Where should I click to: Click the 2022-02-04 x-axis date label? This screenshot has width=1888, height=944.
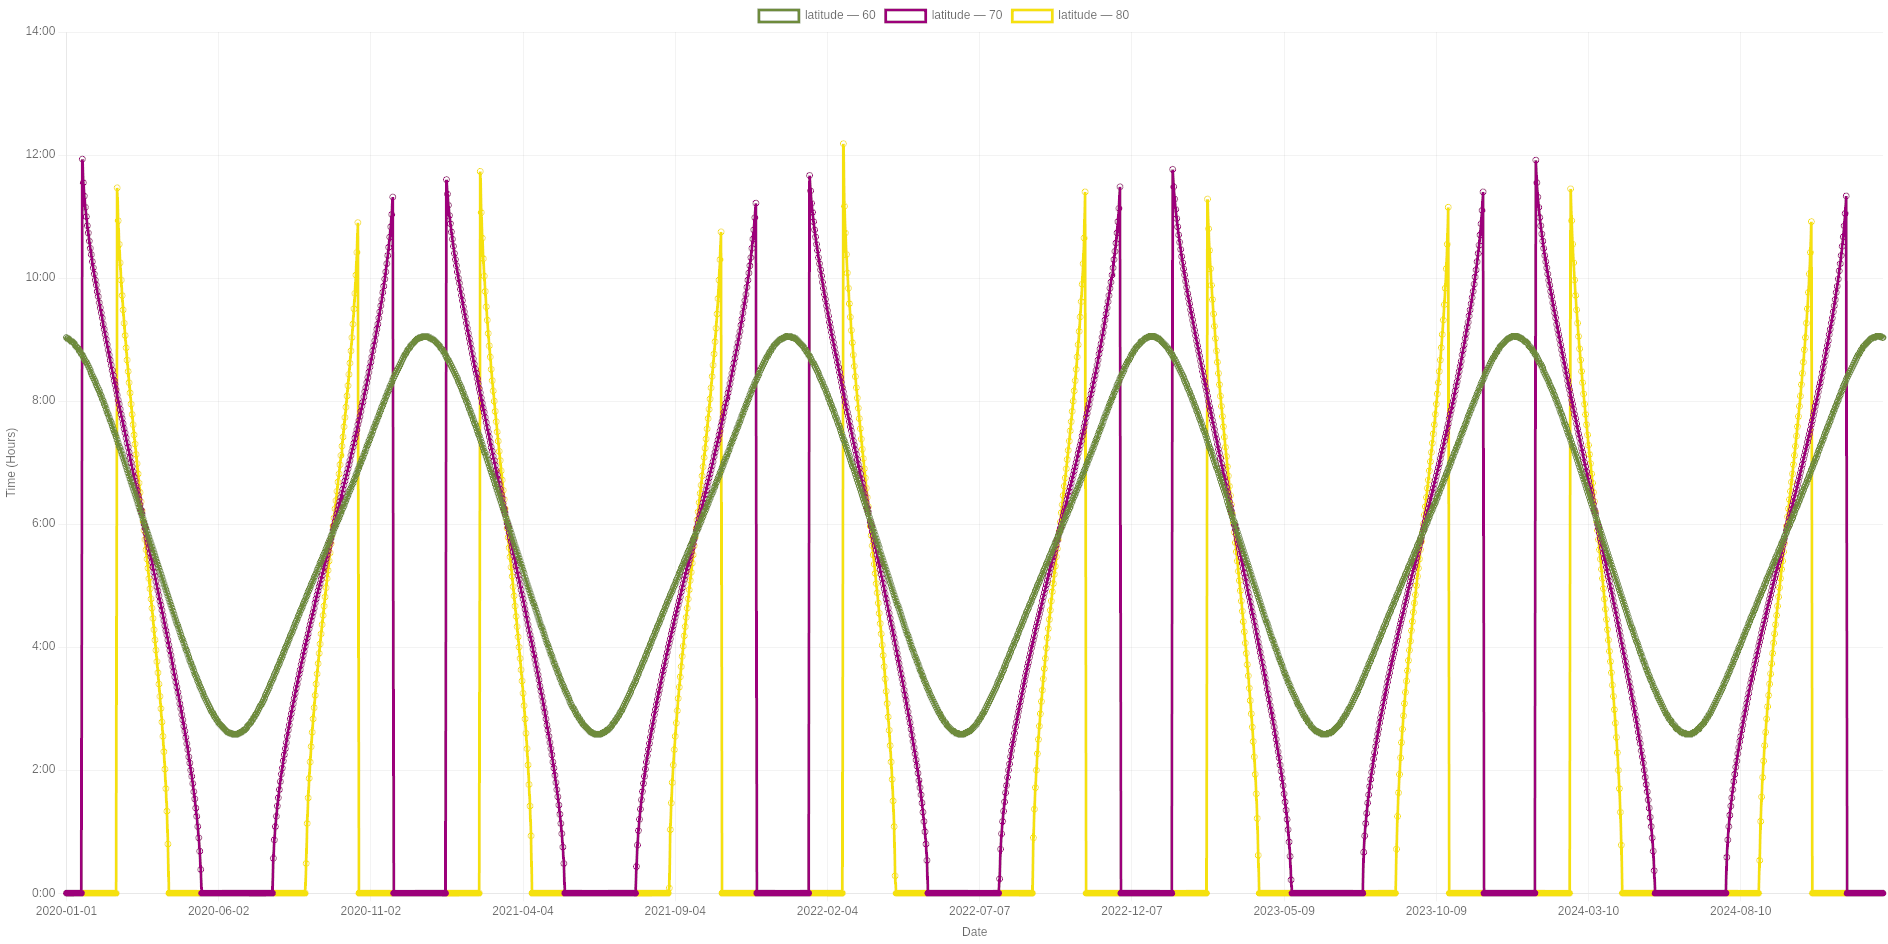[x=827, y=911]
